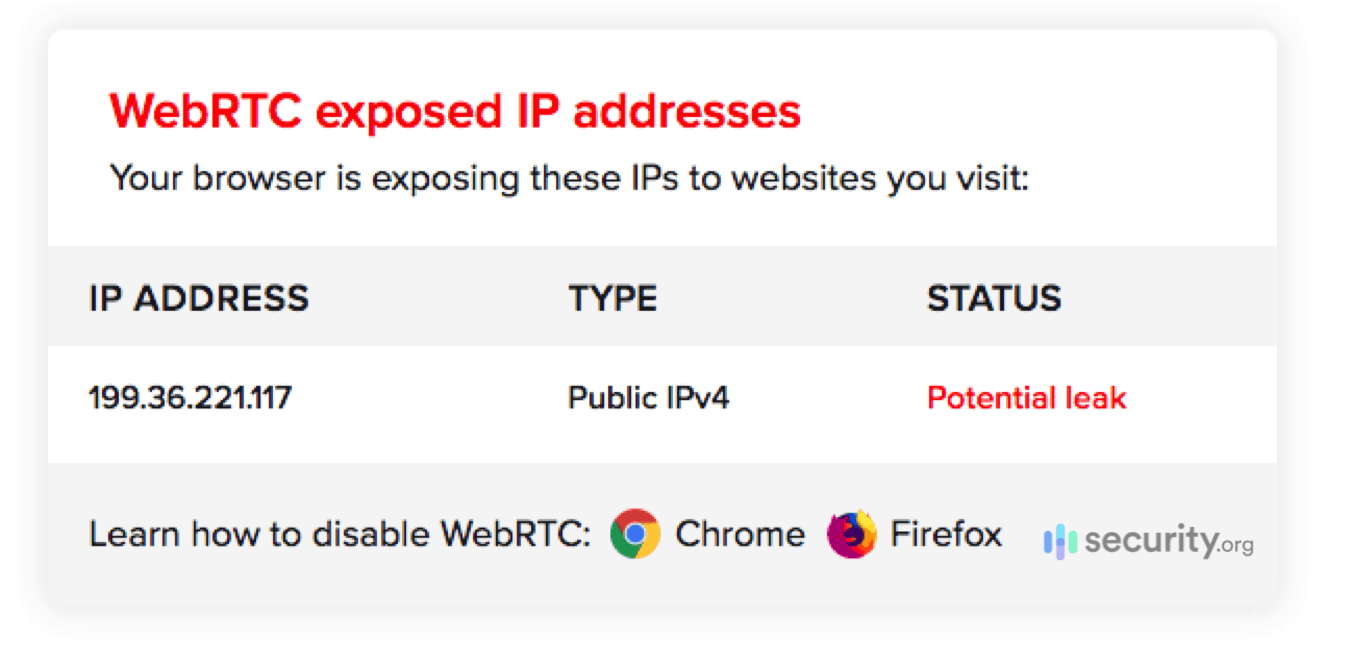Select the Chrome logo next to 'Chrome'
1353x670 pixels.
coord(637,534)
